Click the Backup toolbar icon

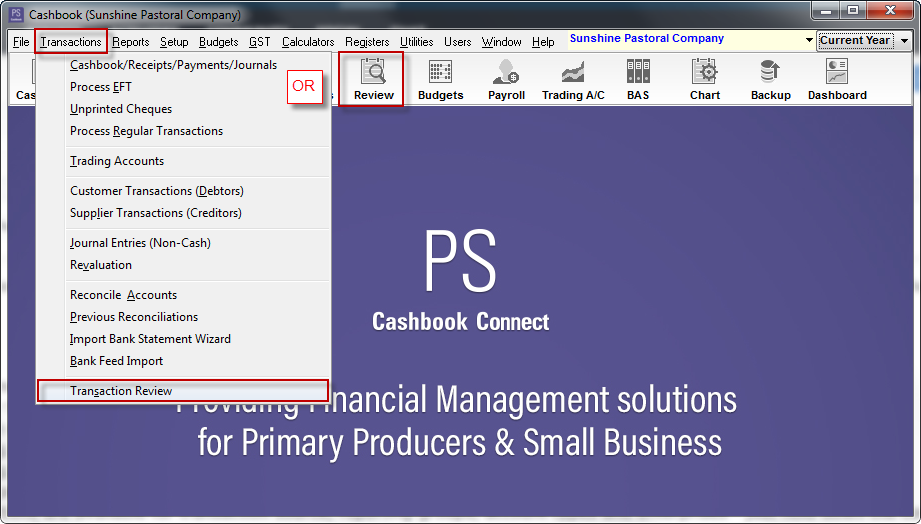pyautogui.click(x=771, y=79)
